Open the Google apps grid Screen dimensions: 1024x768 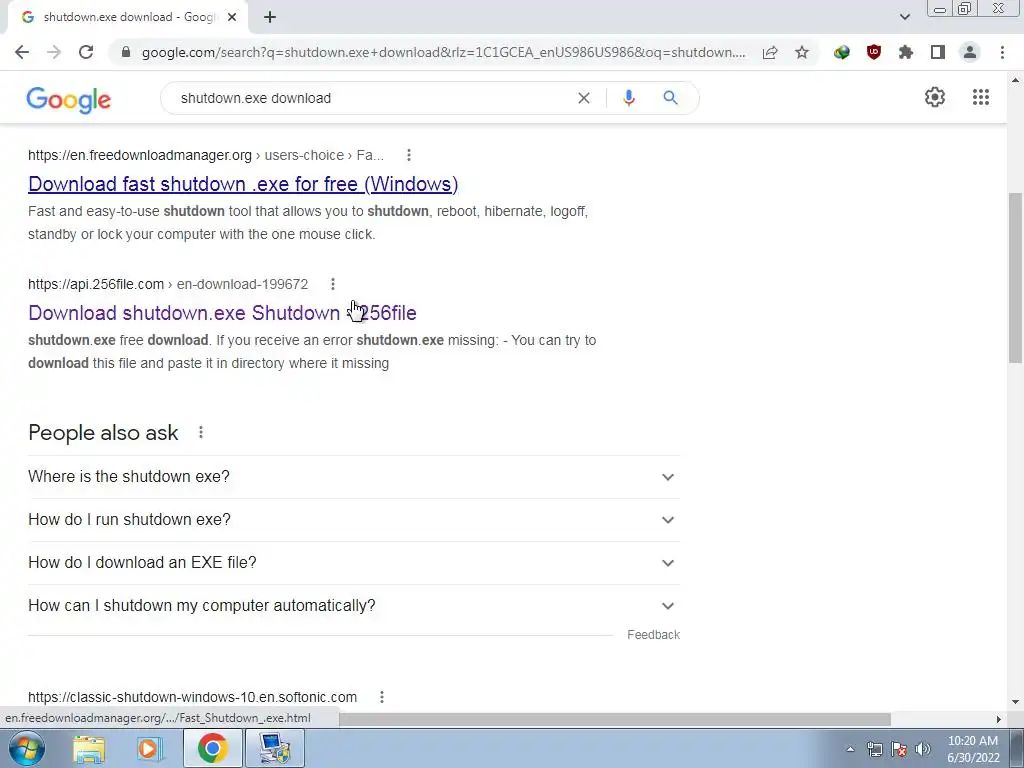click(x=981, y=97)
